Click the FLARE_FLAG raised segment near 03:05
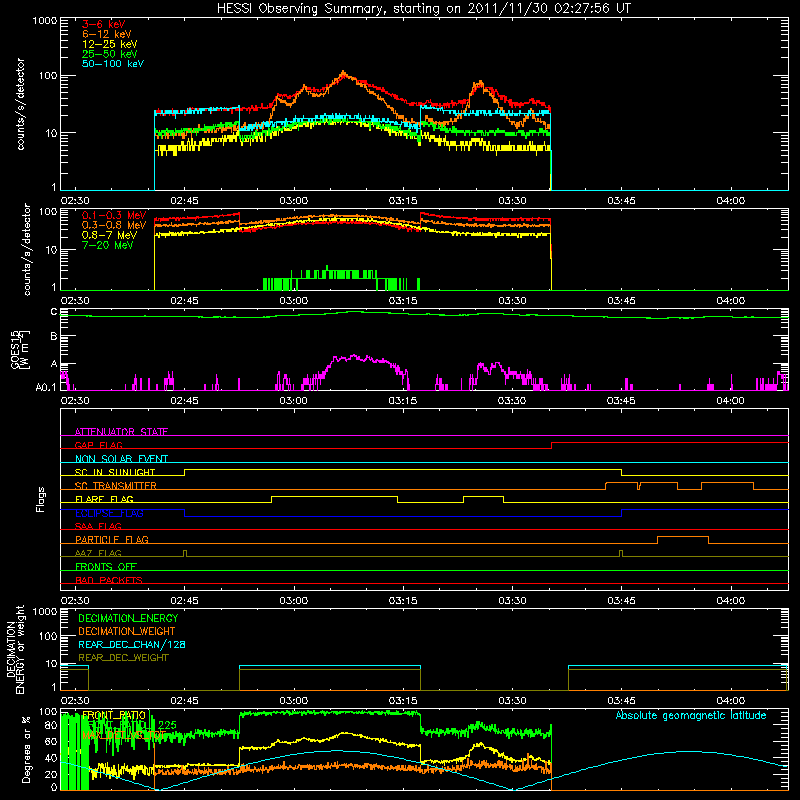This screenshot has height=800, width=800. pos(334,496)
